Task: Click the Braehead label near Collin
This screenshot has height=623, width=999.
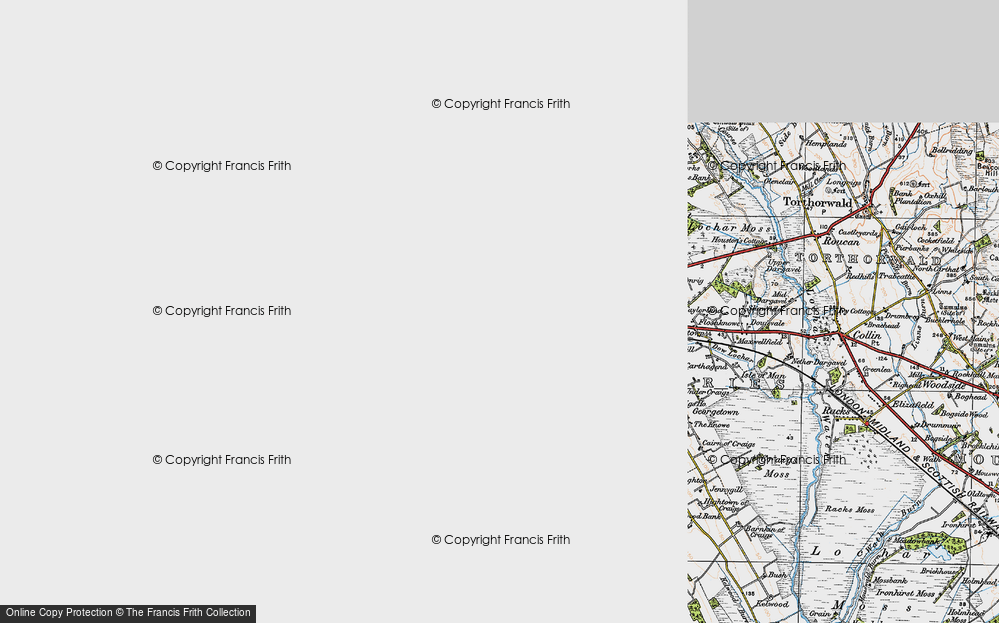Action: (883, 325)
